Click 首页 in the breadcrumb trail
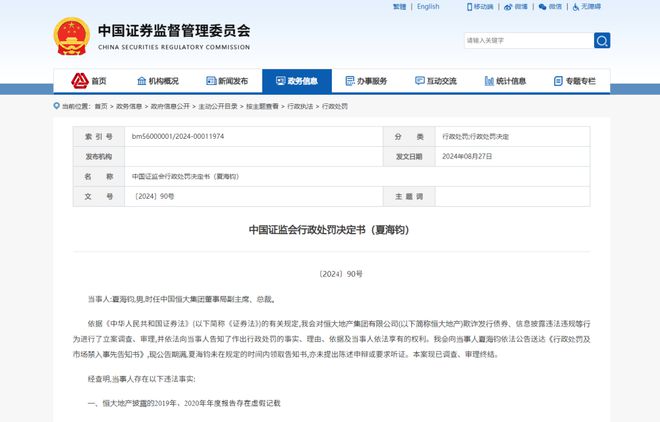The width and height of the screenshot is (660, 422). click(x=101, y=106)
